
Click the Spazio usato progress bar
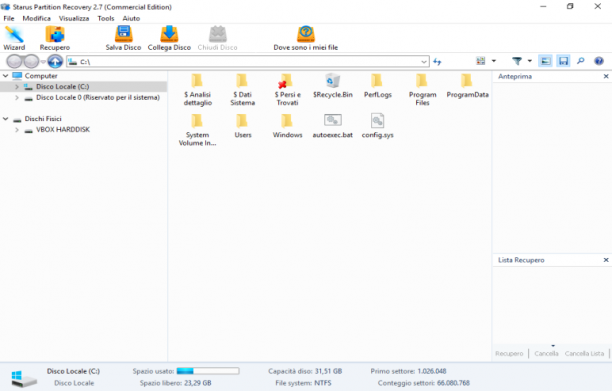(208, 371)
